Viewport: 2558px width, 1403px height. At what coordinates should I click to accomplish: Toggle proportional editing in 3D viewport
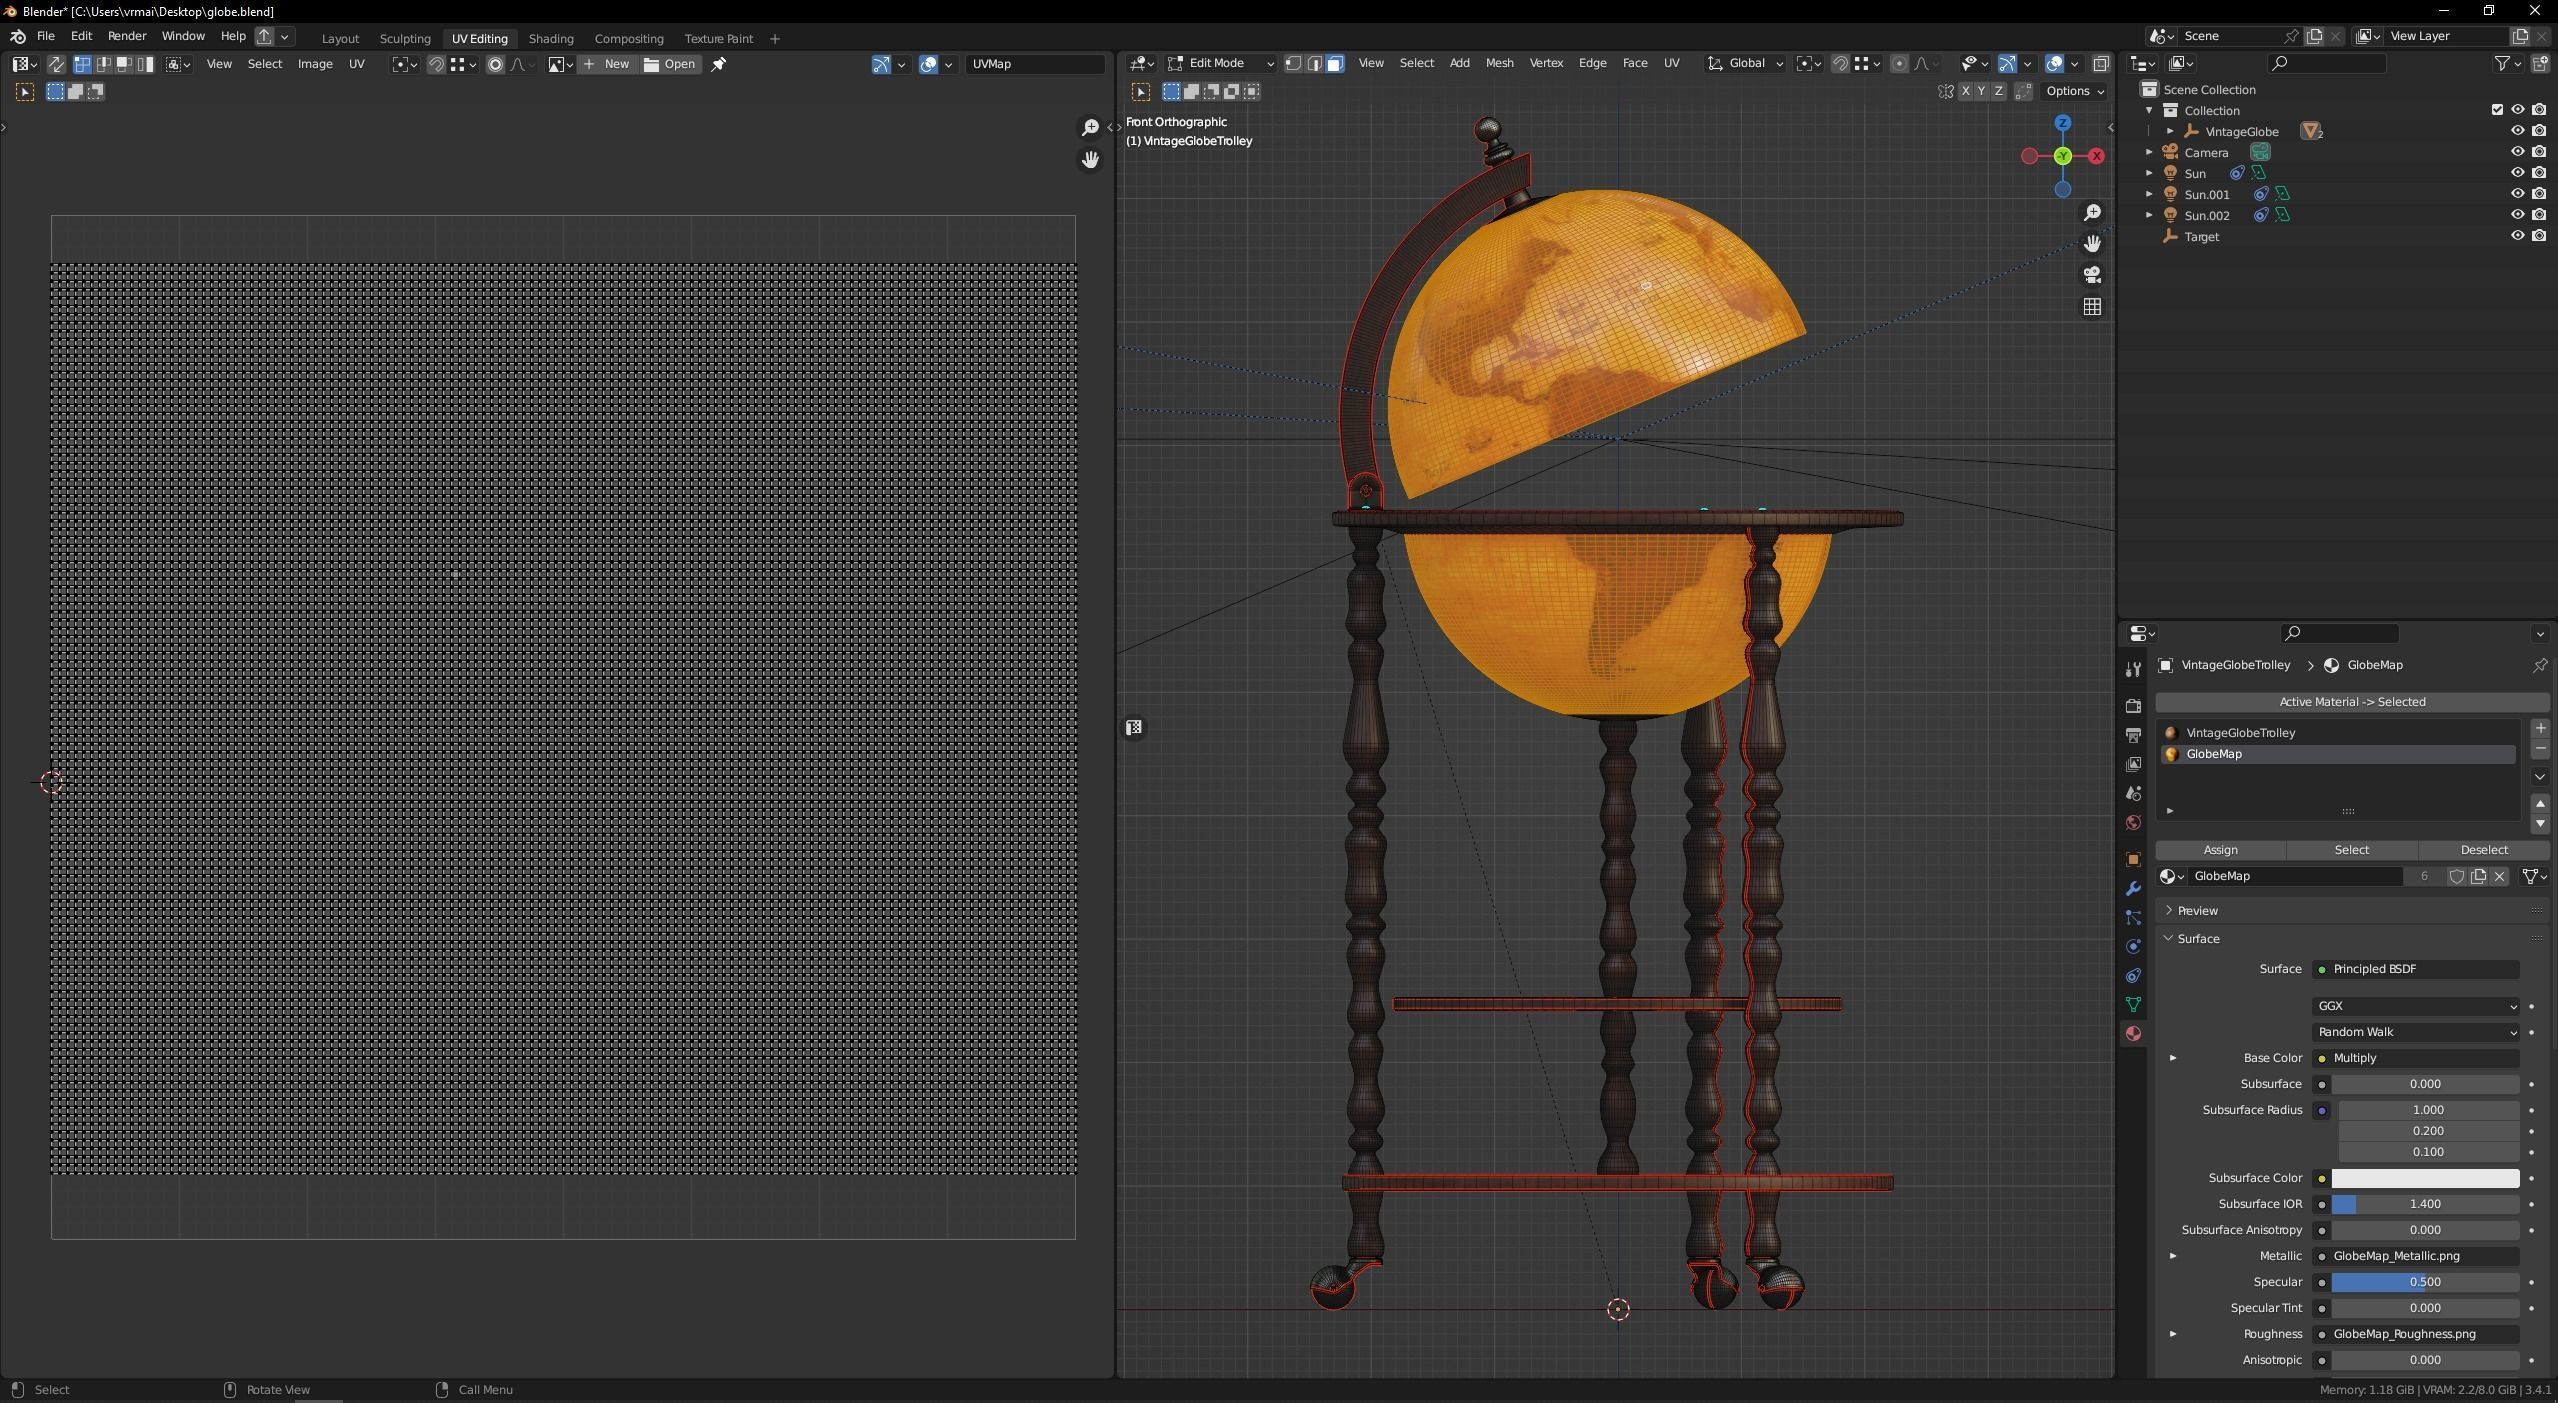(1899, 63)
